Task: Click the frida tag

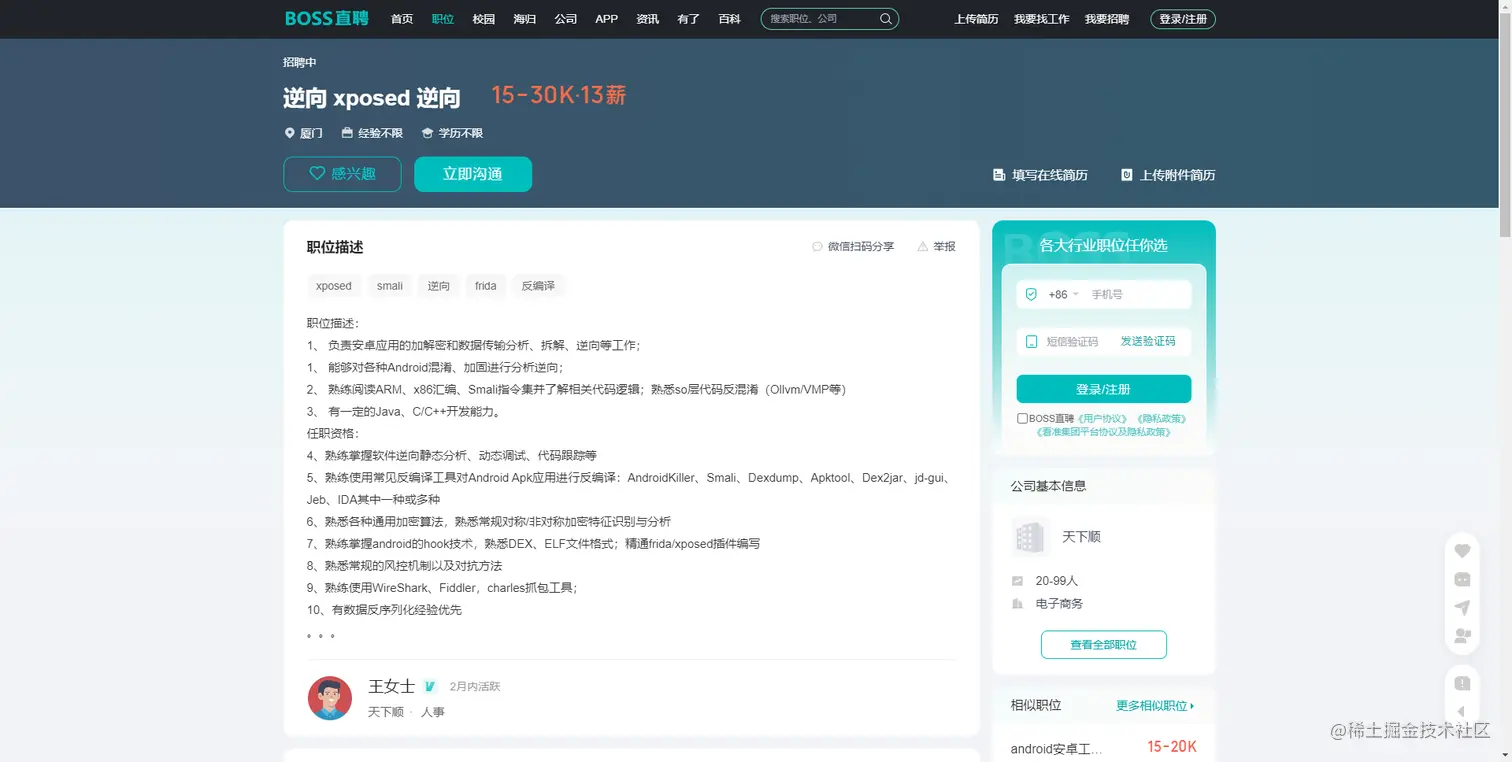Action: (x=486, y=286)
